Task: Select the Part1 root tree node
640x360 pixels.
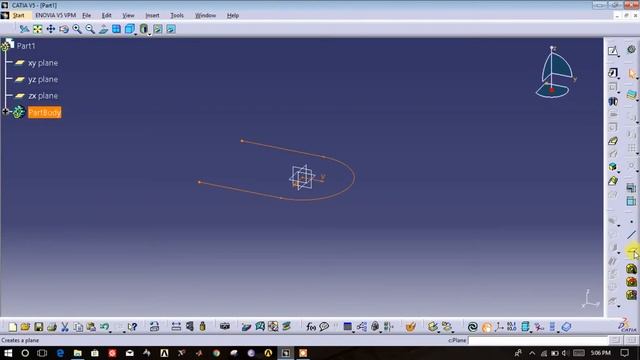Action: (x=26, y=46)
